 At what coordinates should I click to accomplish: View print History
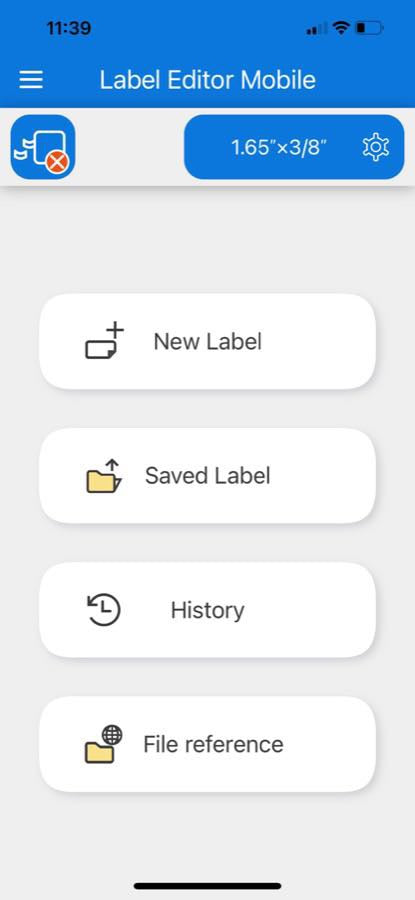pos(207,610)
